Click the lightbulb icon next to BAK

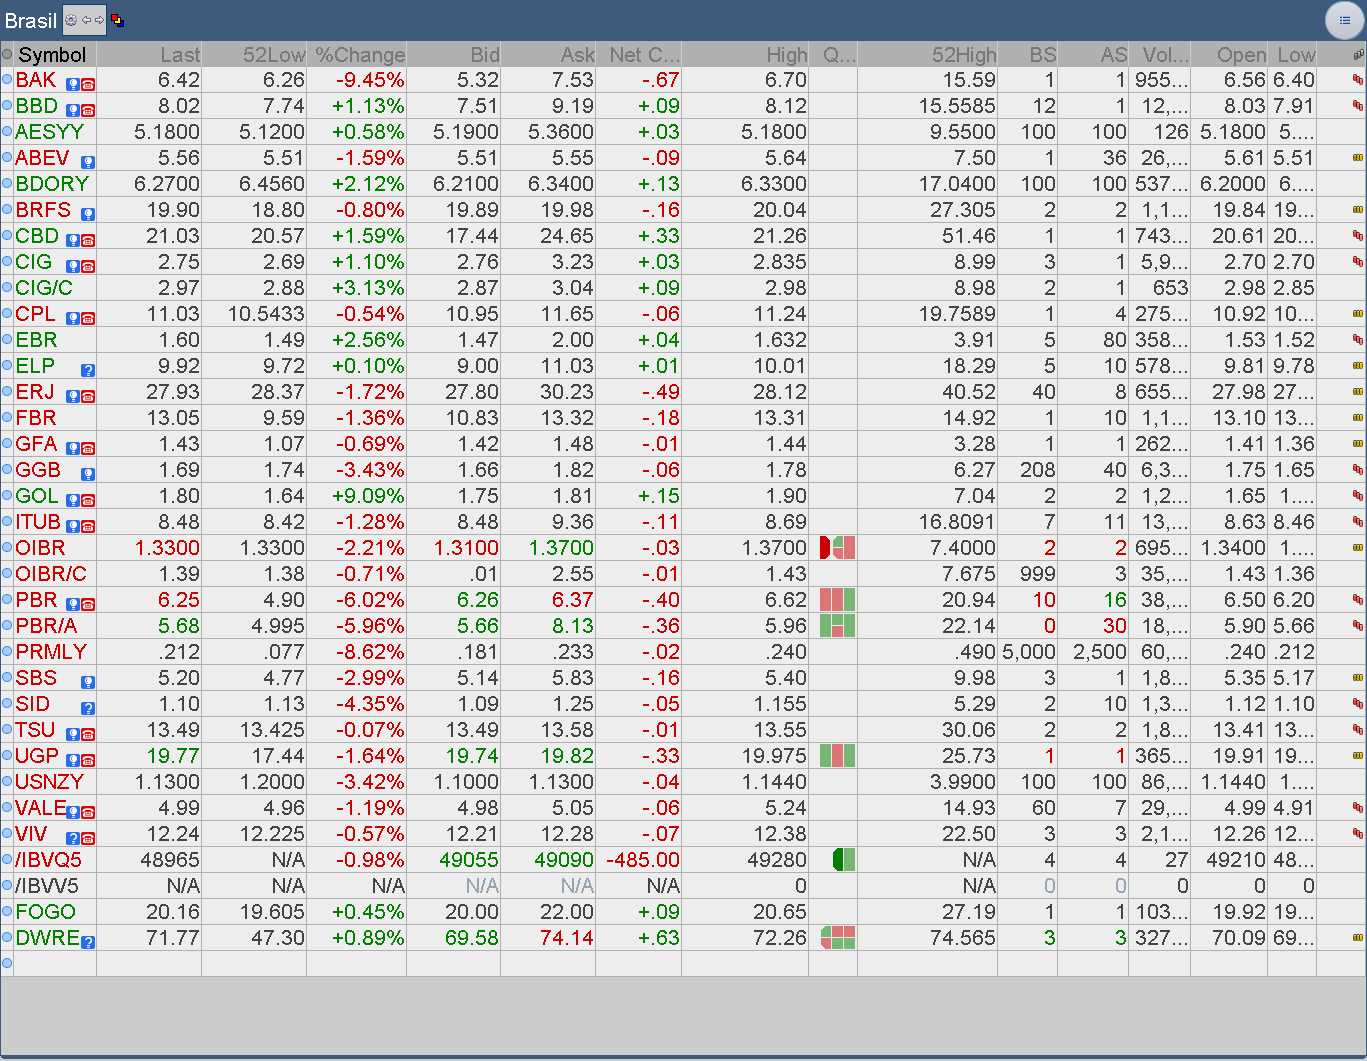pyautogui.click(x=73, y=84)
